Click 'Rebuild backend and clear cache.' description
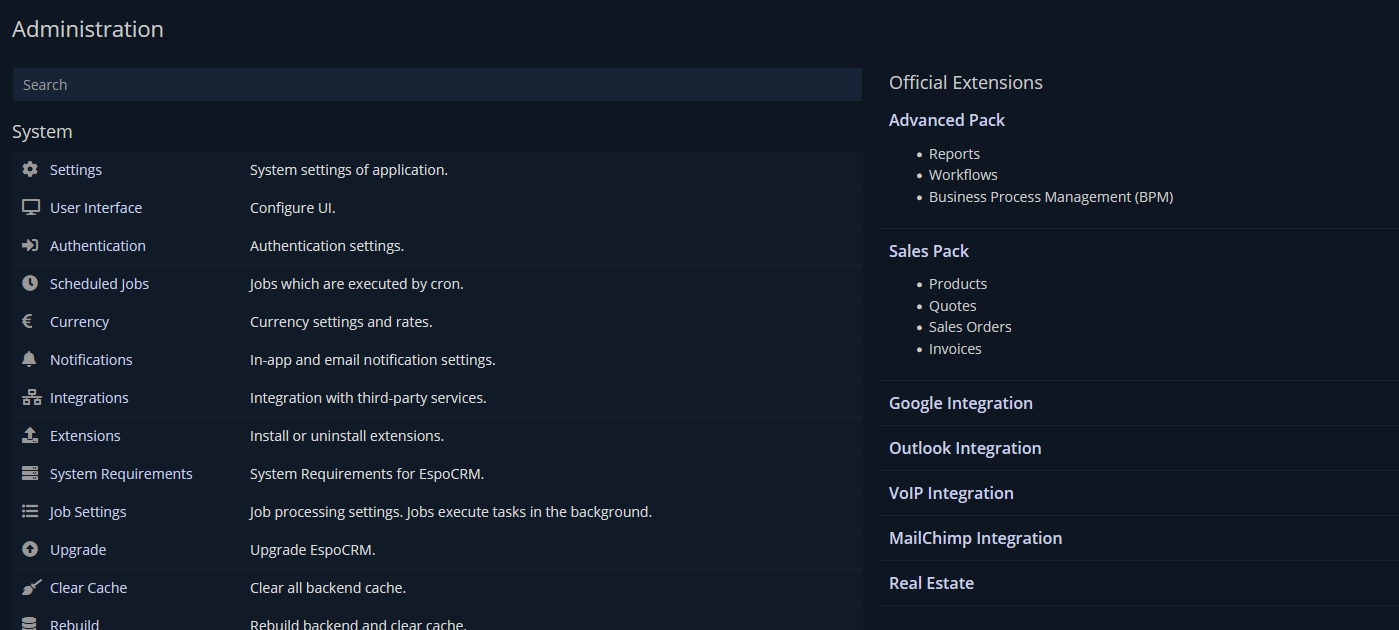The width and height of the screenshot is (1399, 630). click(x=358, y=624)
